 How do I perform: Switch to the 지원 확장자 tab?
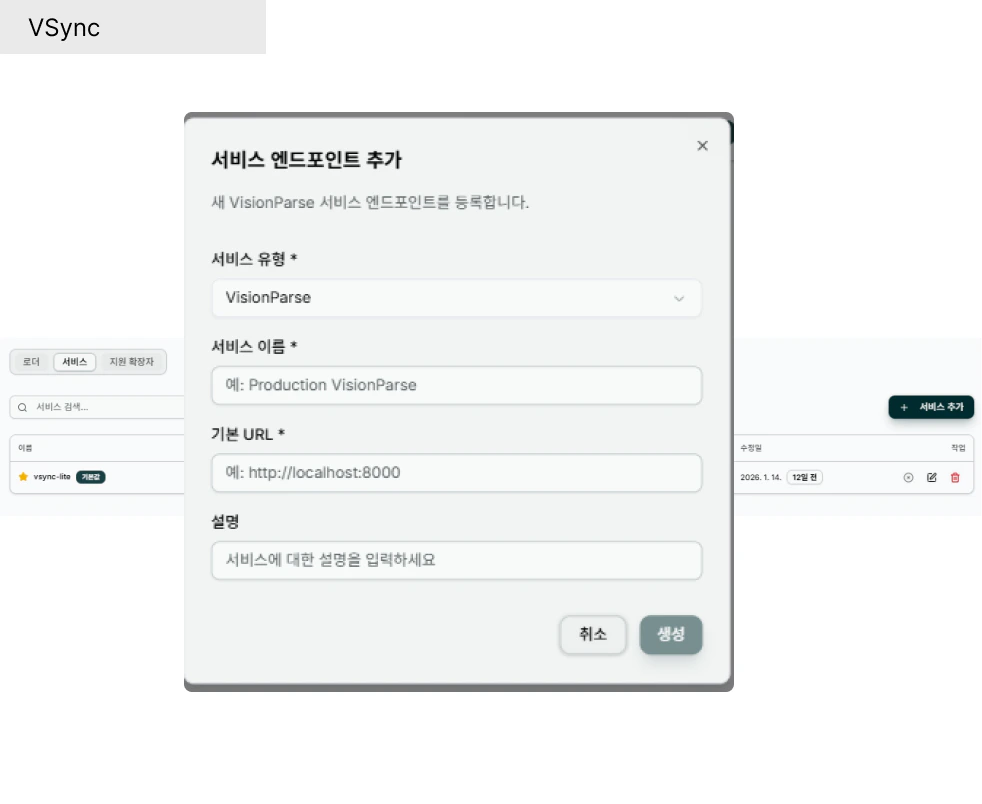point(133,362)
